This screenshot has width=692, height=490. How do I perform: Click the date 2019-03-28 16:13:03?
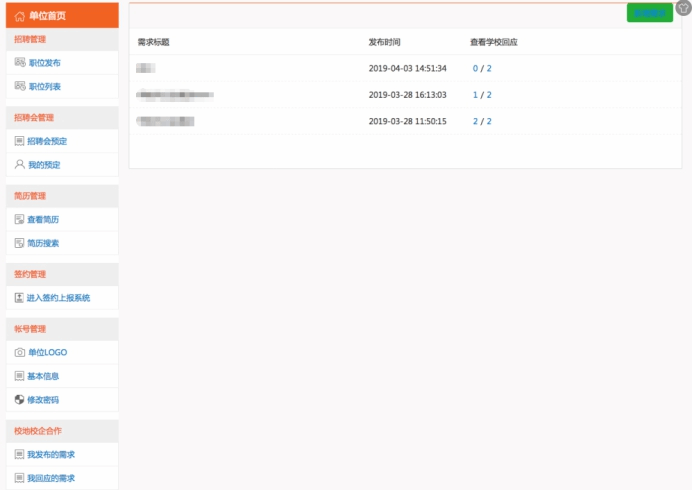pyautogui.click(x=407, y=95)
